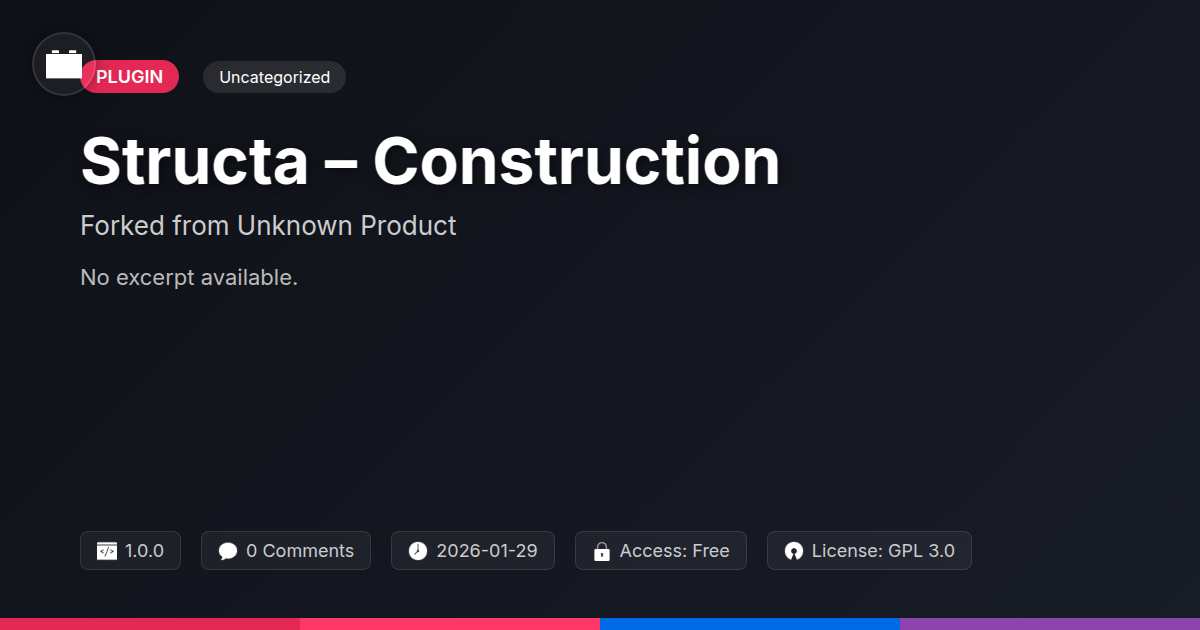This screenshot has height=630, width=1200.
Task: Click the 1.0.0 version badge
Action: 130,551
